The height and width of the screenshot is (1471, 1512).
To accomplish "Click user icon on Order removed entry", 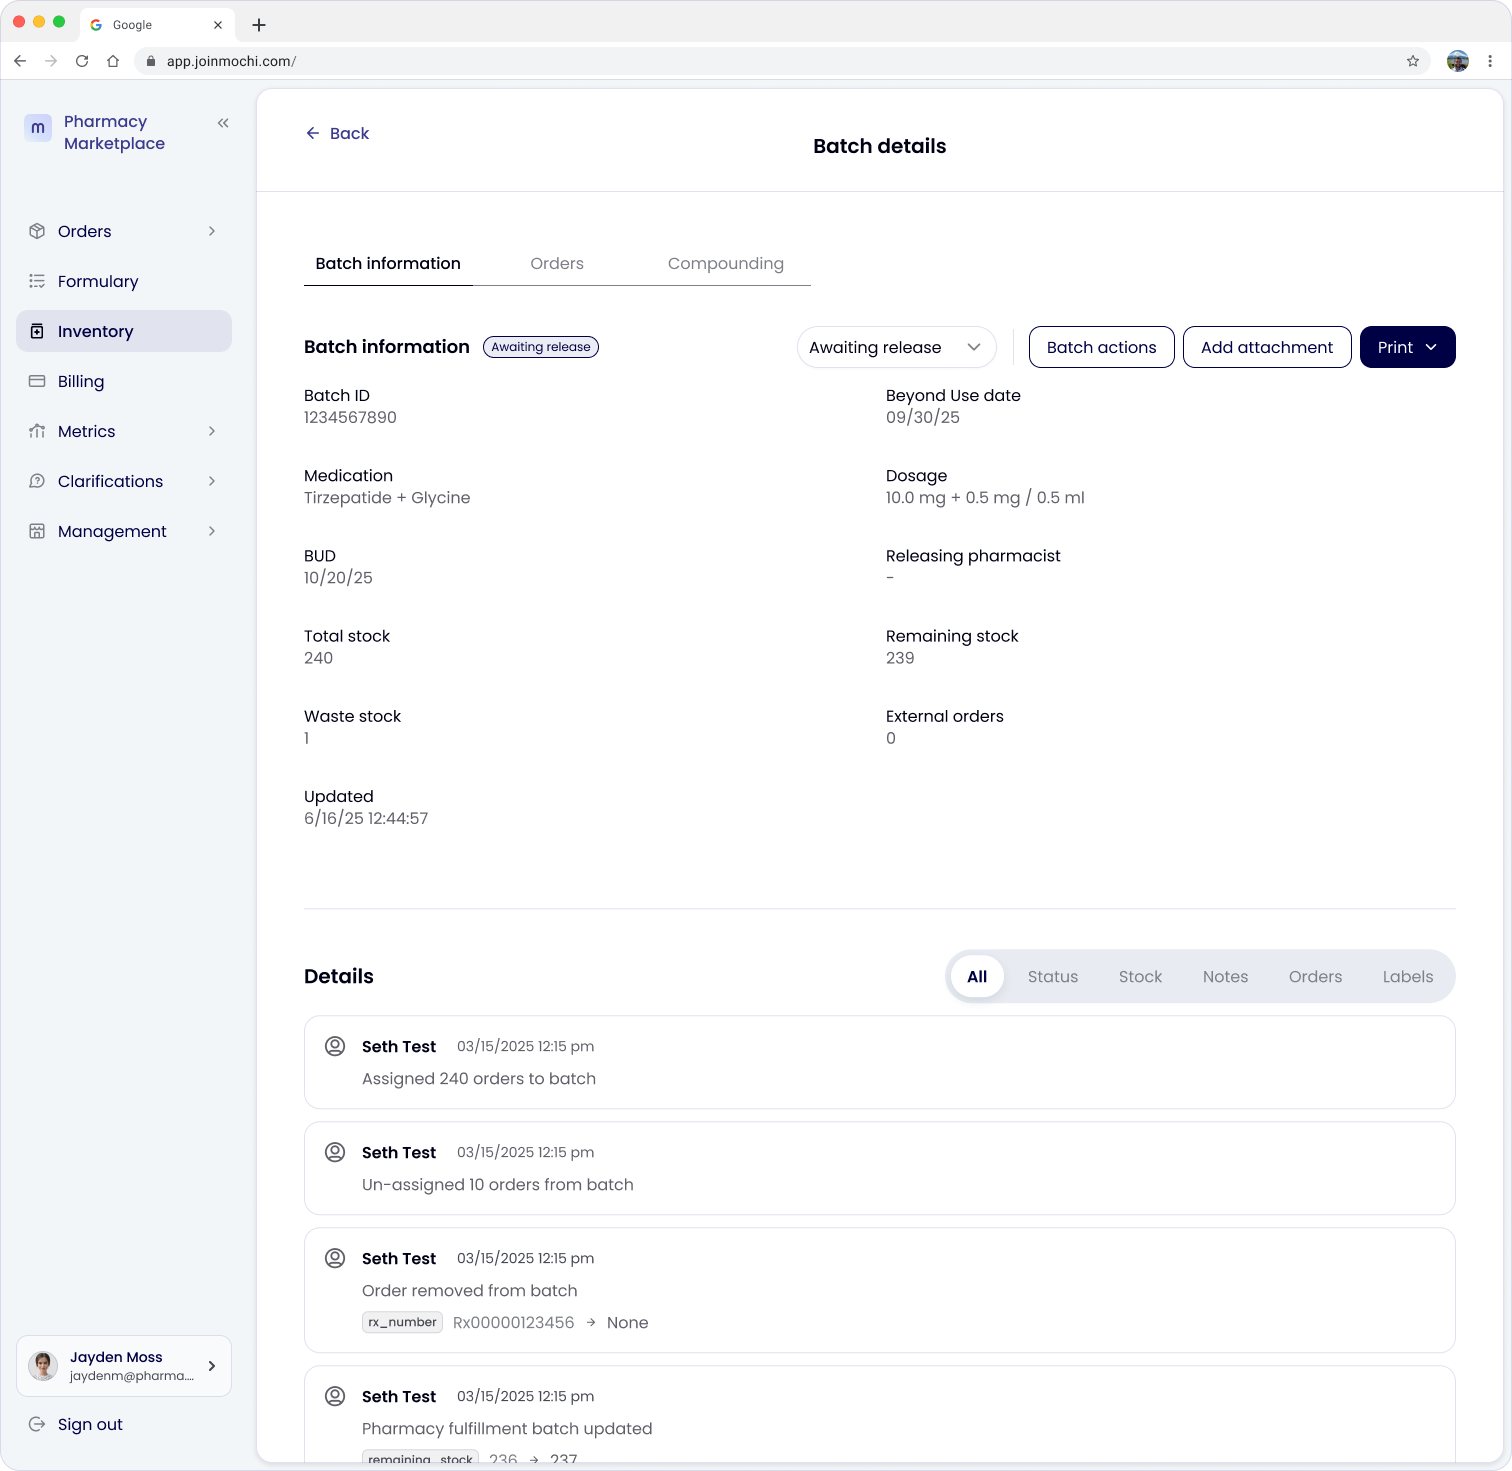I will pyautogui.click(x=335, y=1258).
